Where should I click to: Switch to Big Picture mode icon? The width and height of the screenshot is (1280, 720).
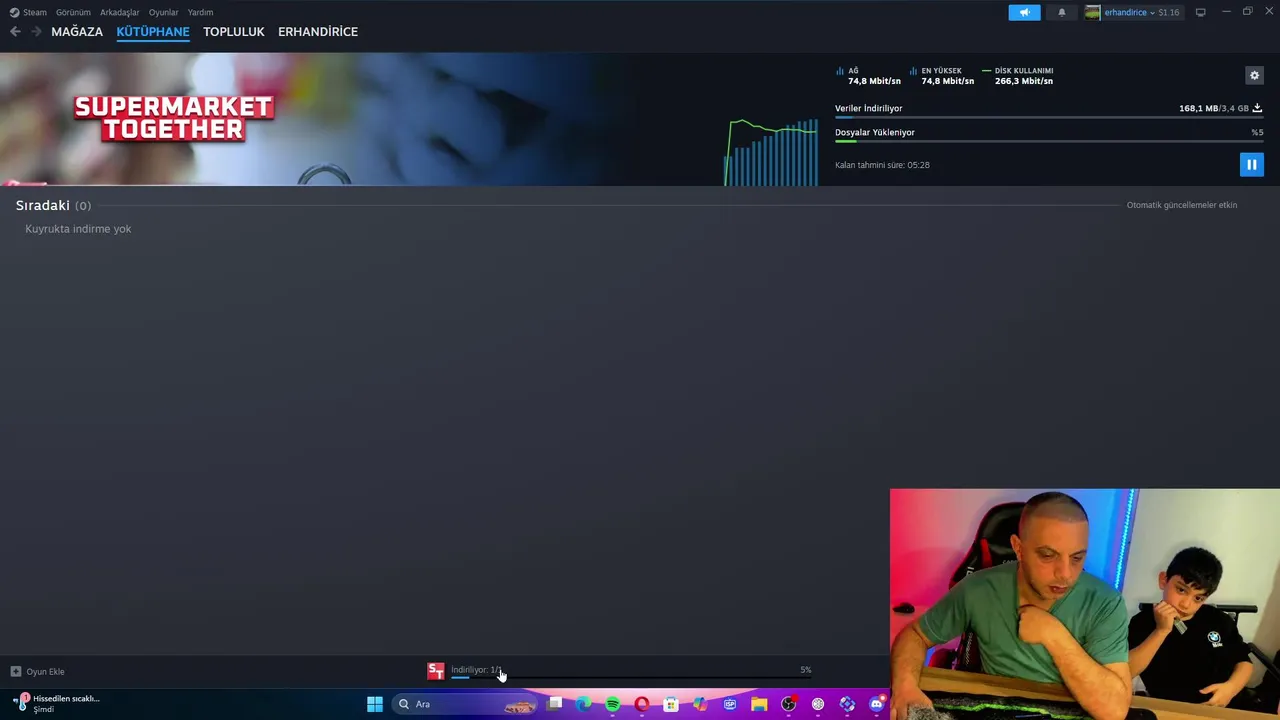click(1200, 12)
